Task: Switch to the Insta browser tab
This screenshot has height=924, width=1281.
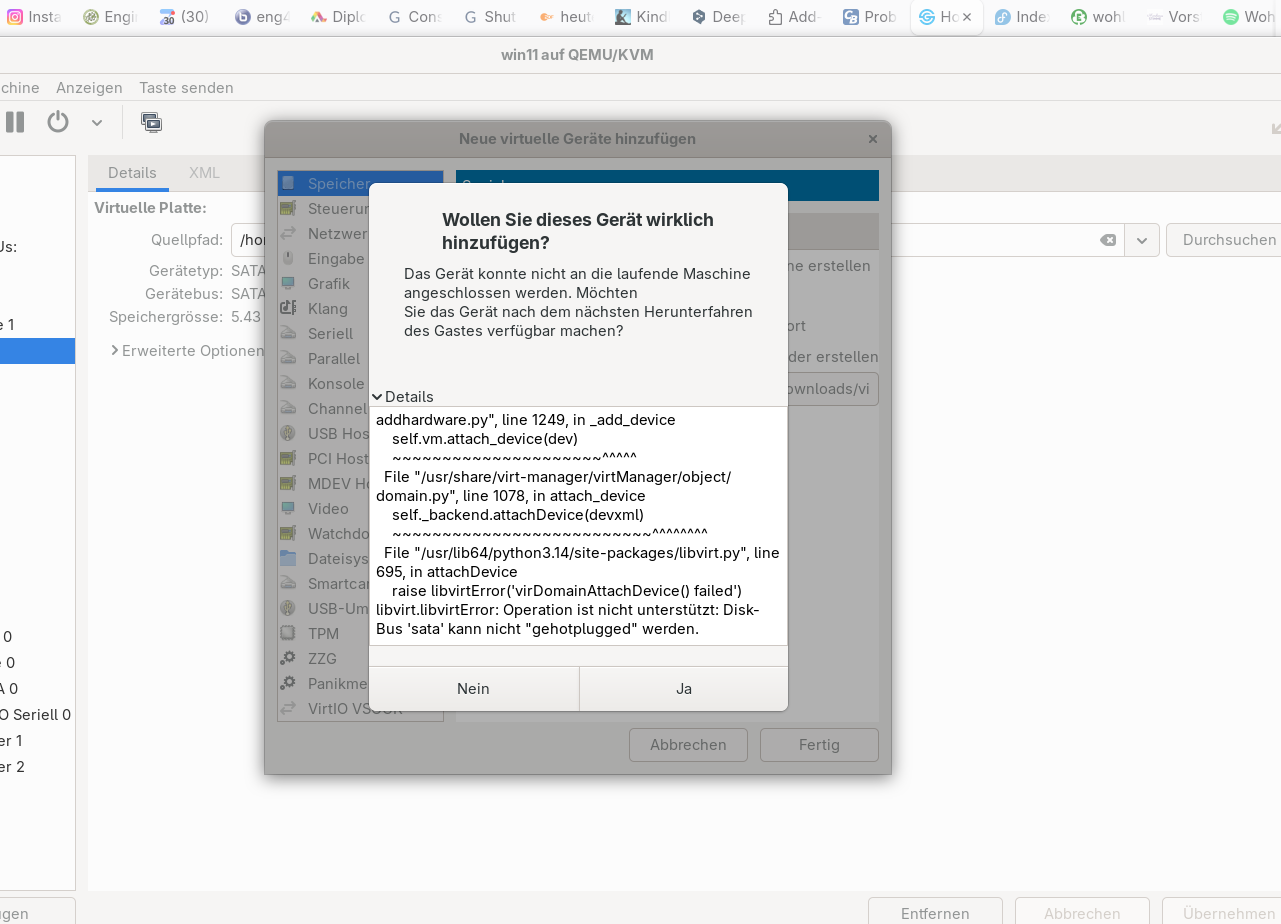Action: 36,17
